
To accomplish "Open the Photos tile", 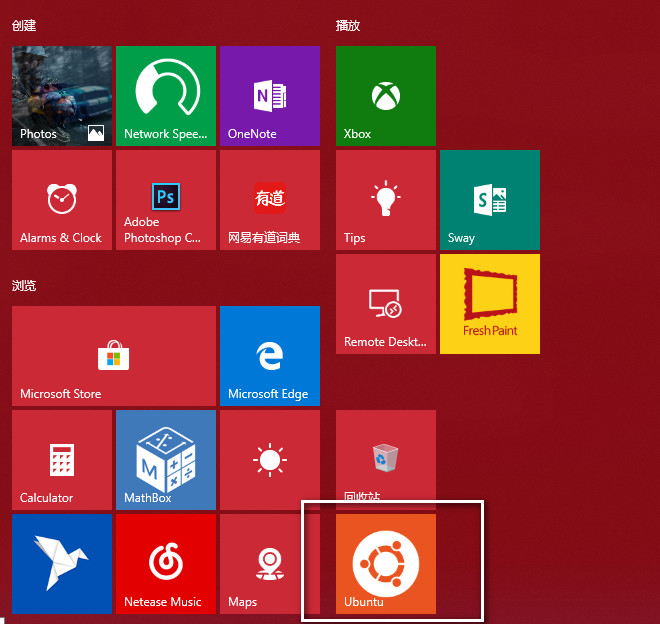I will 61,96.
